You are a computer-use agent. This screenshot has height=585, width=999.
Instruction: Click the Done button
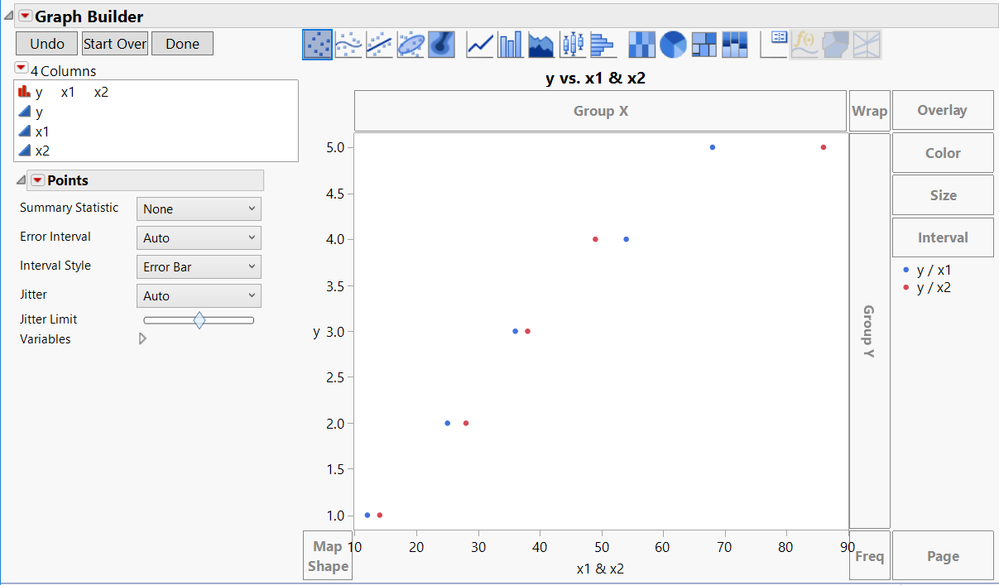click(x=182, y=44)
